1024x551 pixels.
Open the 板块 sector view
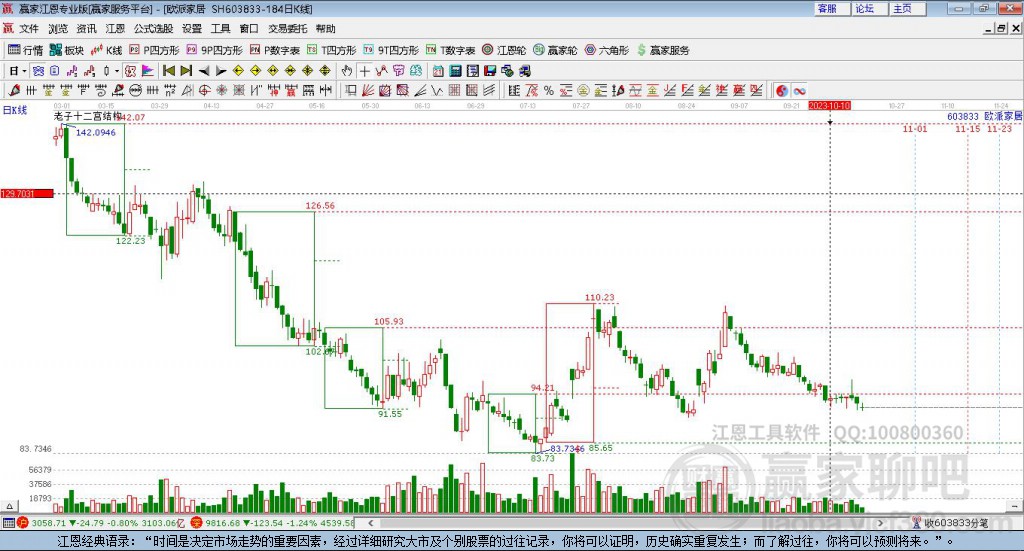pyautogui.click(x=67, y=50)
